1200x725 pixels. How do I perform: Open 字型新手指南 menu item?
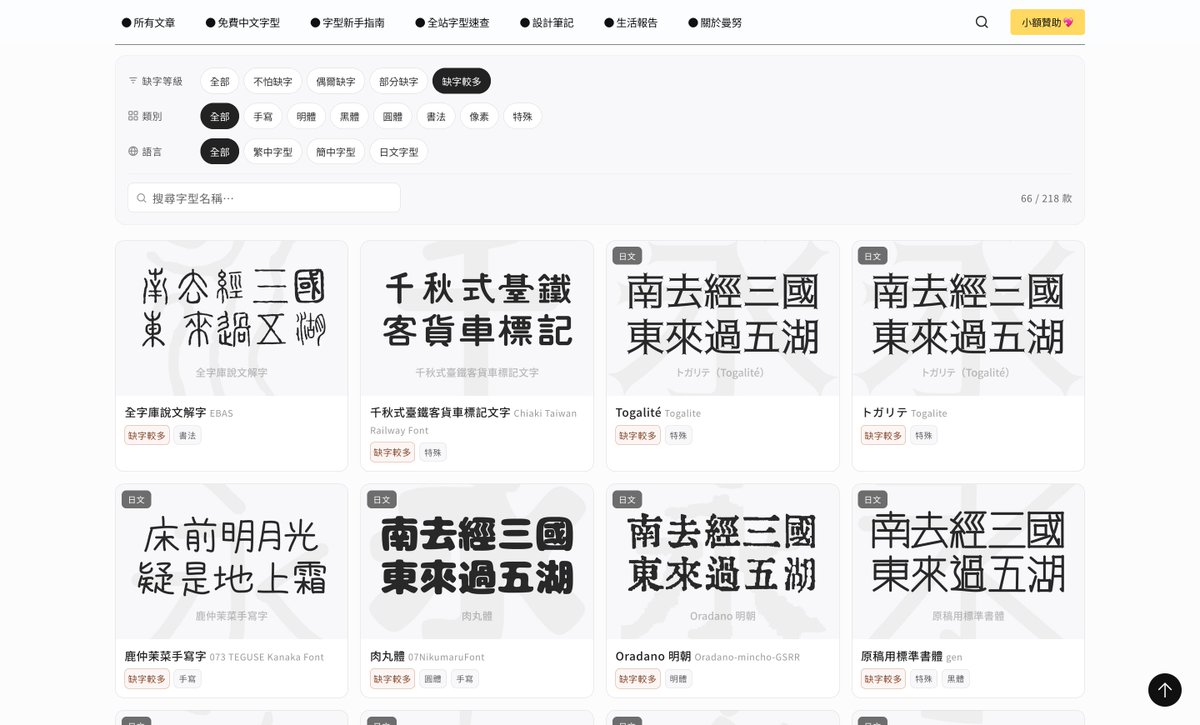pos(347,22)
